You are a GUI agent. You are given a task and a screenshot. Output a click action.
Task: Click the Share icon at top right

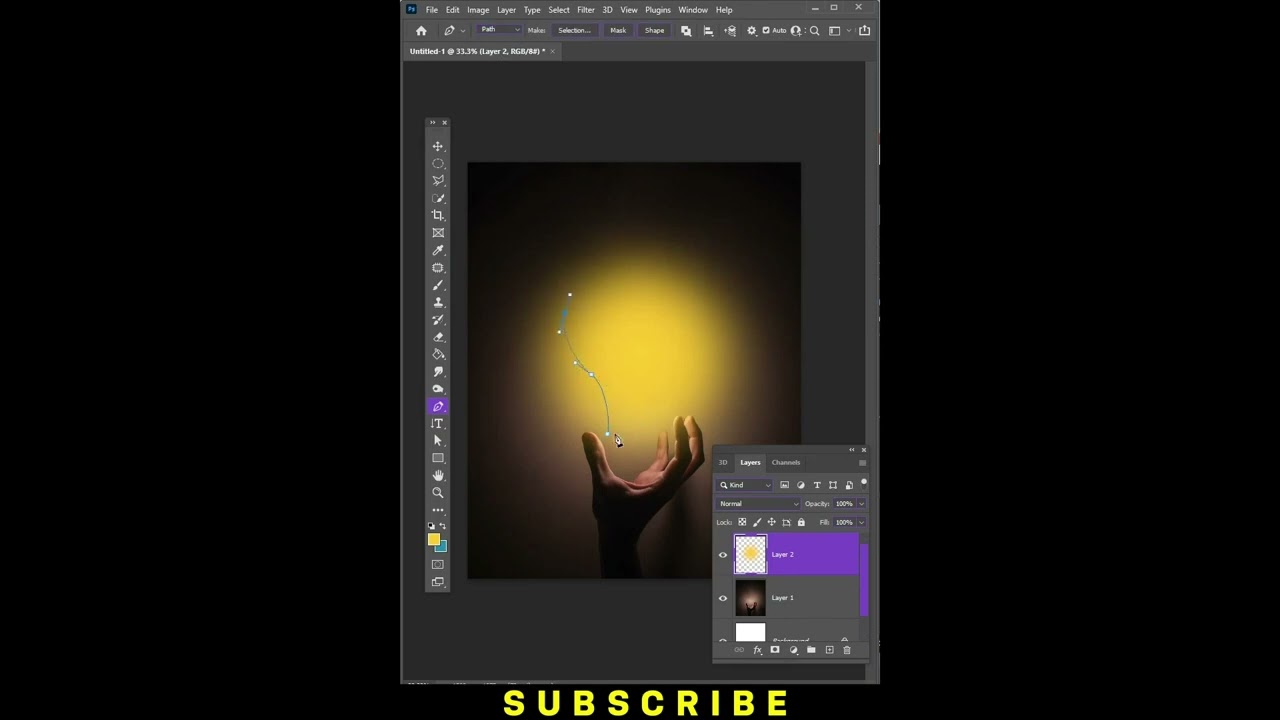[x=864, y=31]
